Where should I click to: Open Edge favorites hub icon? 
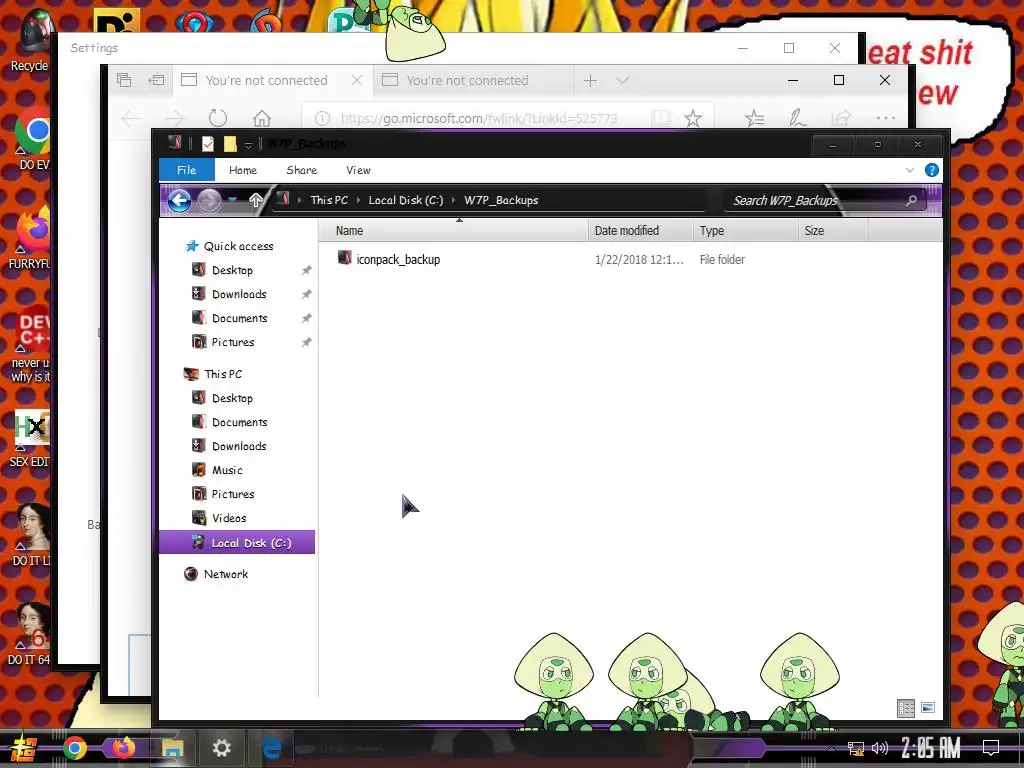(754, 118)
